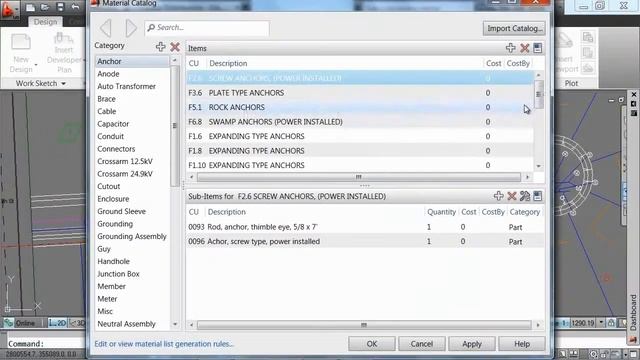Add a new category with the plus icon
The width and height of the screenshot is (640, 360).
(x=160, y=47)
